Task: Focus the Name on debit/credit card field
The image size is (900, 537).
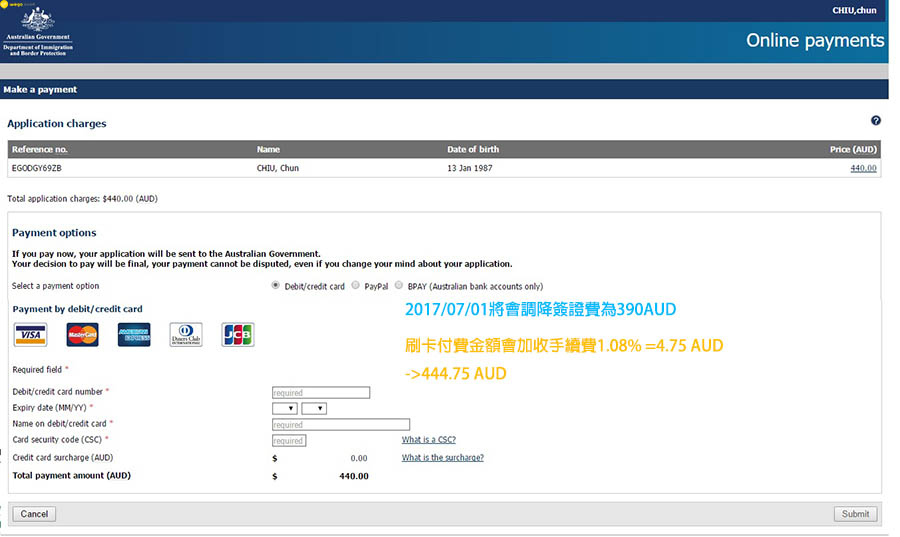Action: coord(341,424)
